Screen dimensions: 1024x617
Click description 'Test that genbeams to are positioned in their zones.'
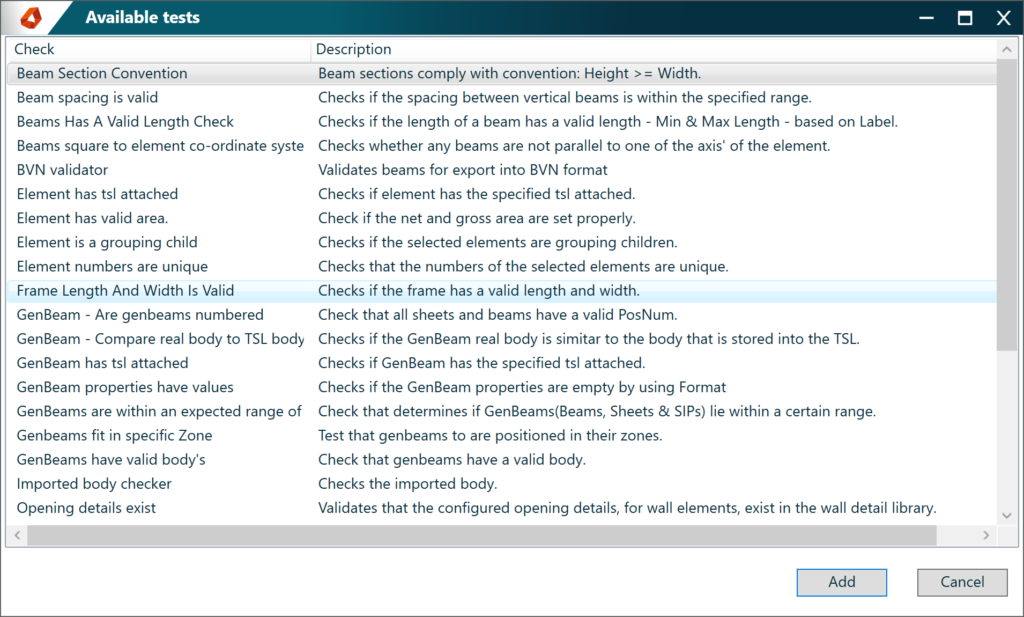pyautogui.click(x=490, y=435)
